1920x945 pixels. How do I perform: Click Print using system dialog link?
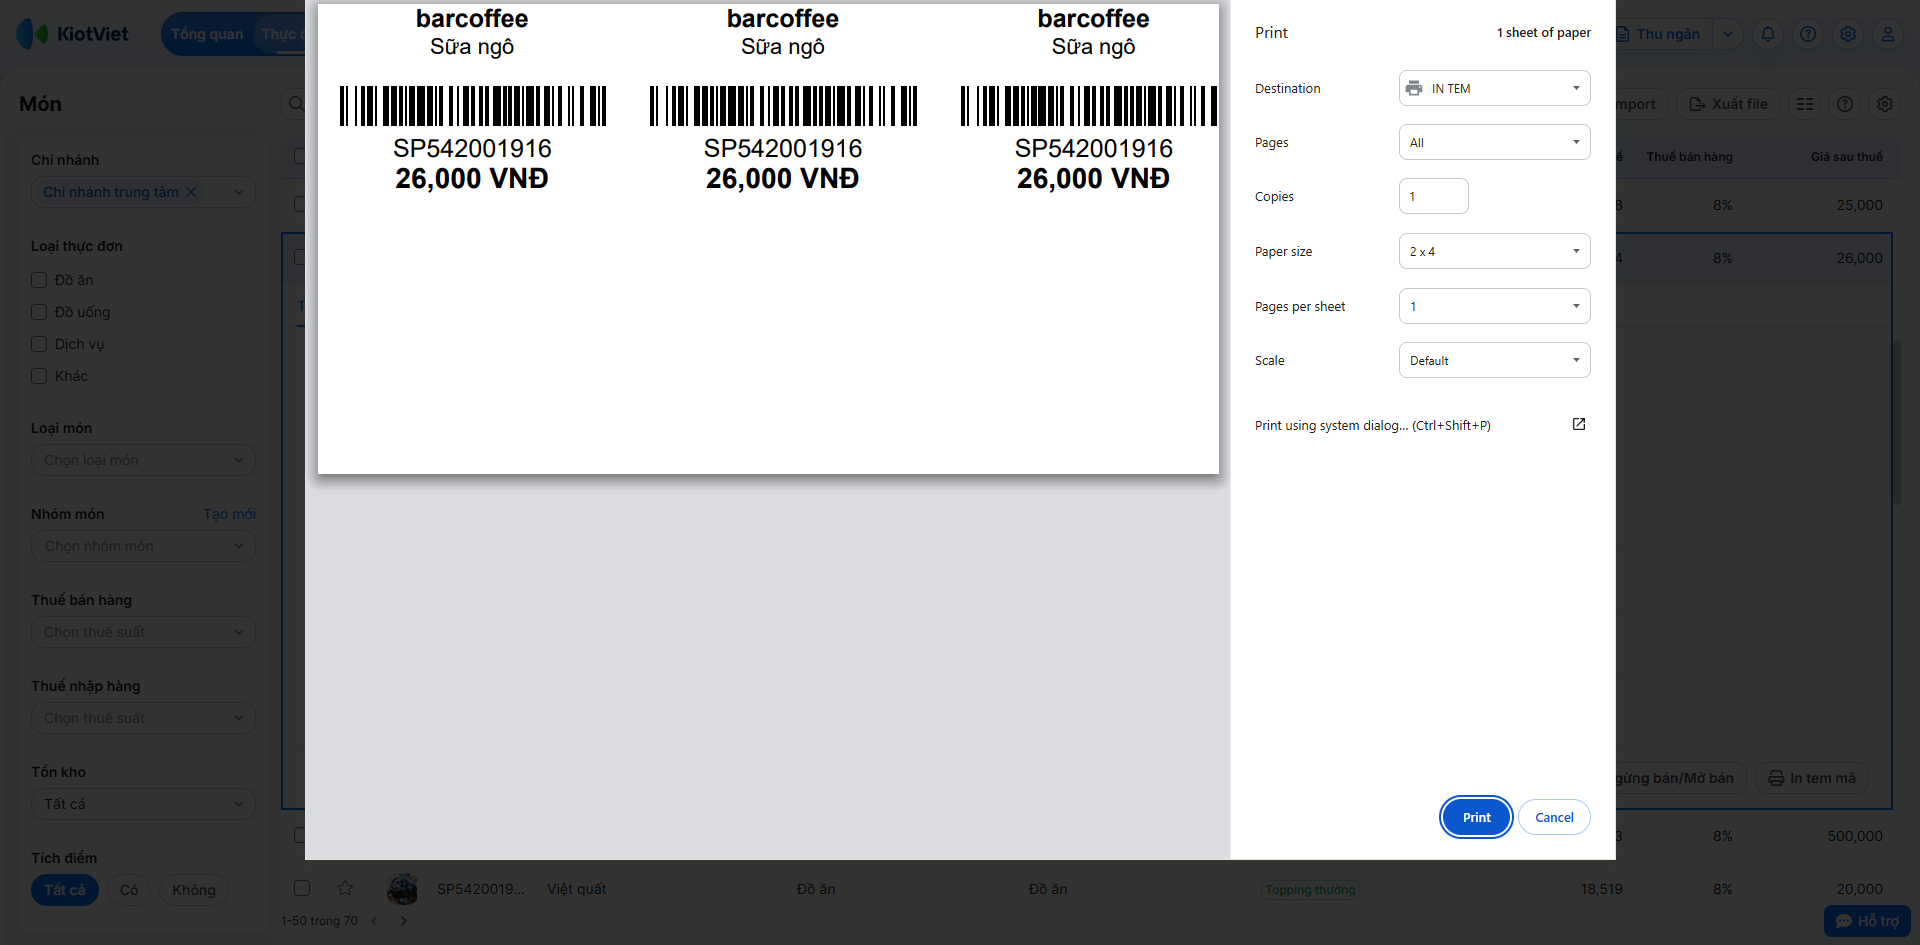coord(1372,425)
